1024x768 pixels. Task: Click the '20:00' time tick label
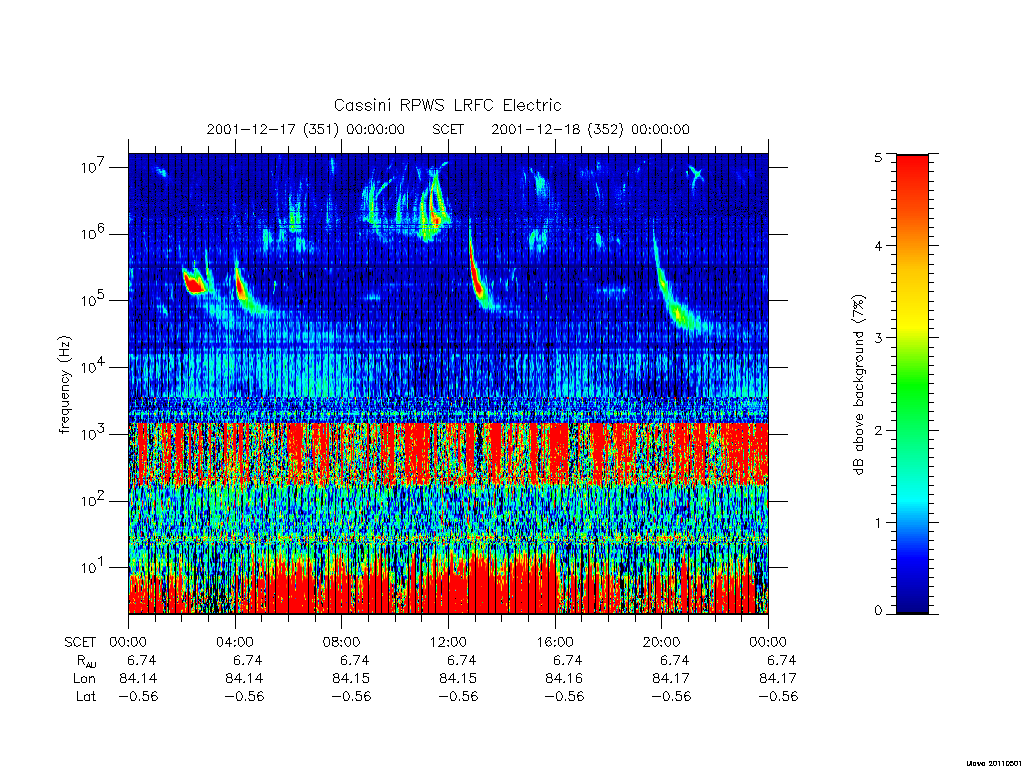click(662, 642)
